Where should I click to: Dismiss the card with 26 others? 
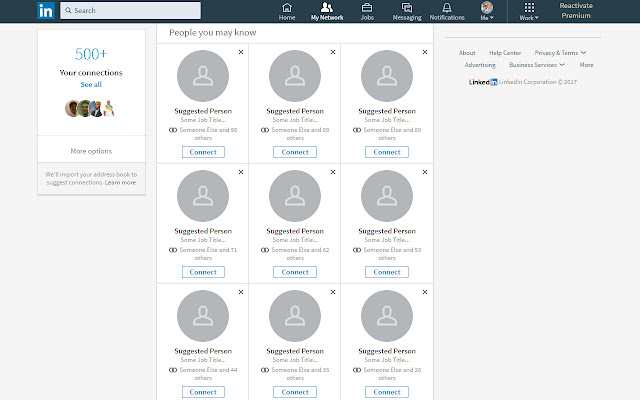coord(425,292)
